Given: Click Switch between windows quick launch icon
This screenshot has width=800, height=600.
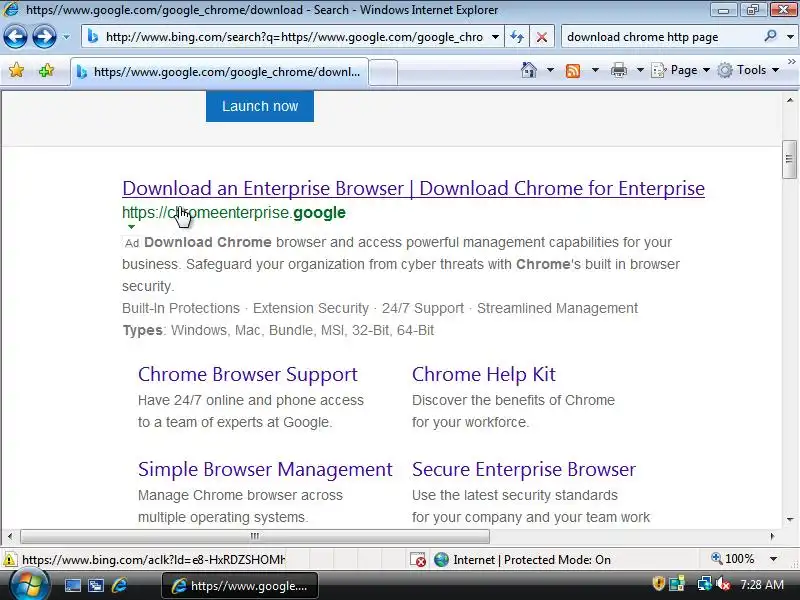Looking at the screenshot, I should click(x=95, y=585).
